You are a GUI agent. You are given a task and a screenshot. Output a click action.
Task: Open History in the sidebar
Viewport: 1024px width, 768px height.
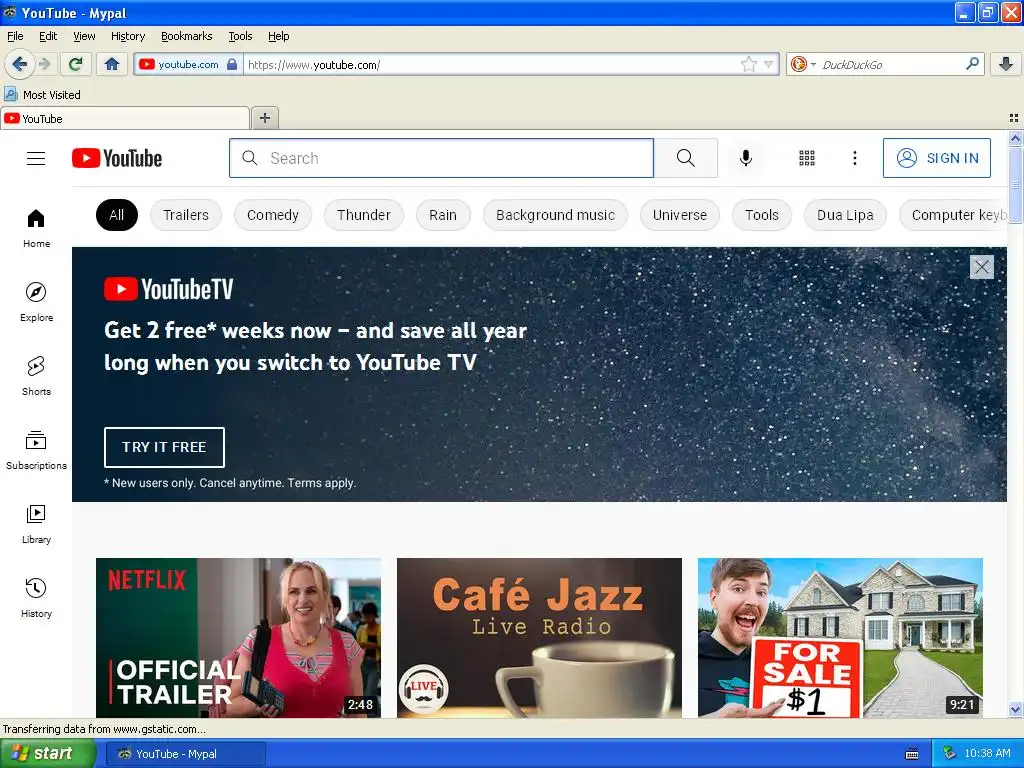coord(36,598)
